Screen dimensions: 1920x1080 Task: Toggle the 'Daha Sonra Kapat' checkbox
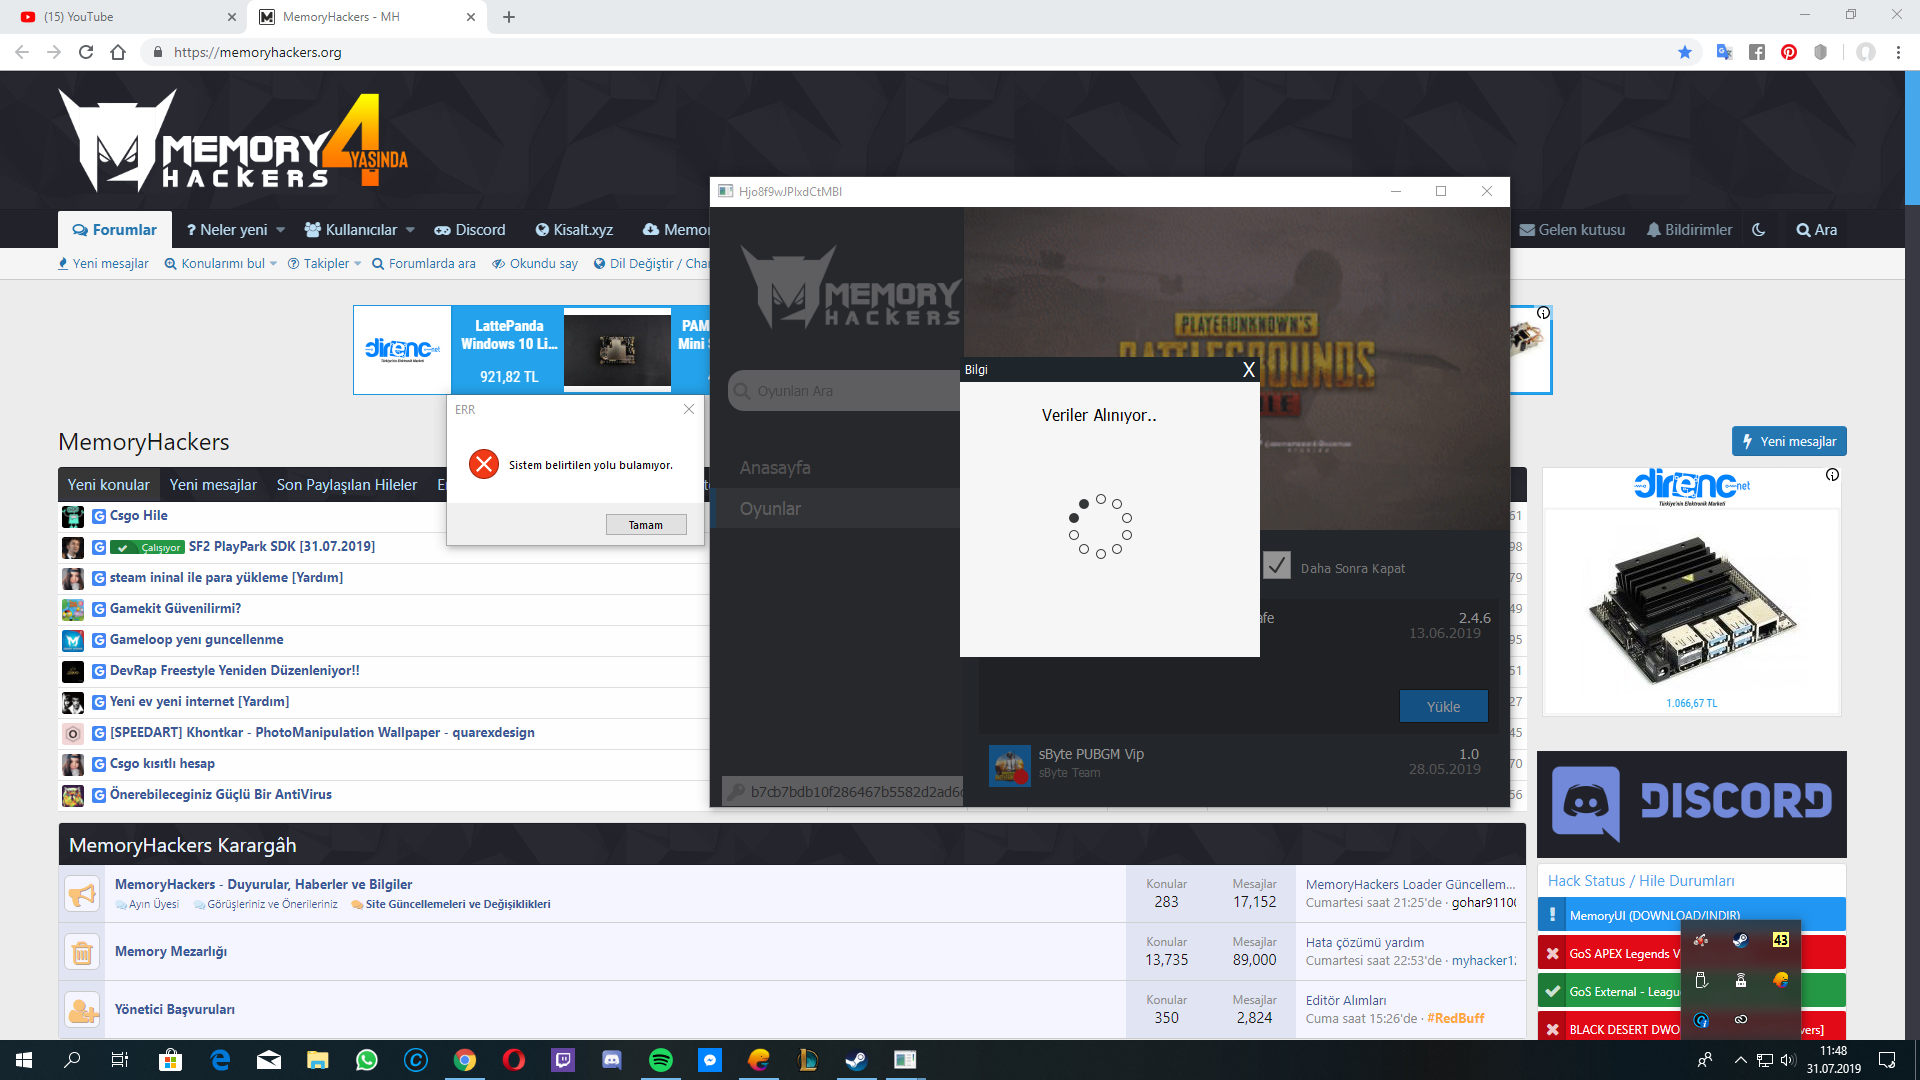(x=1277, y=566)
